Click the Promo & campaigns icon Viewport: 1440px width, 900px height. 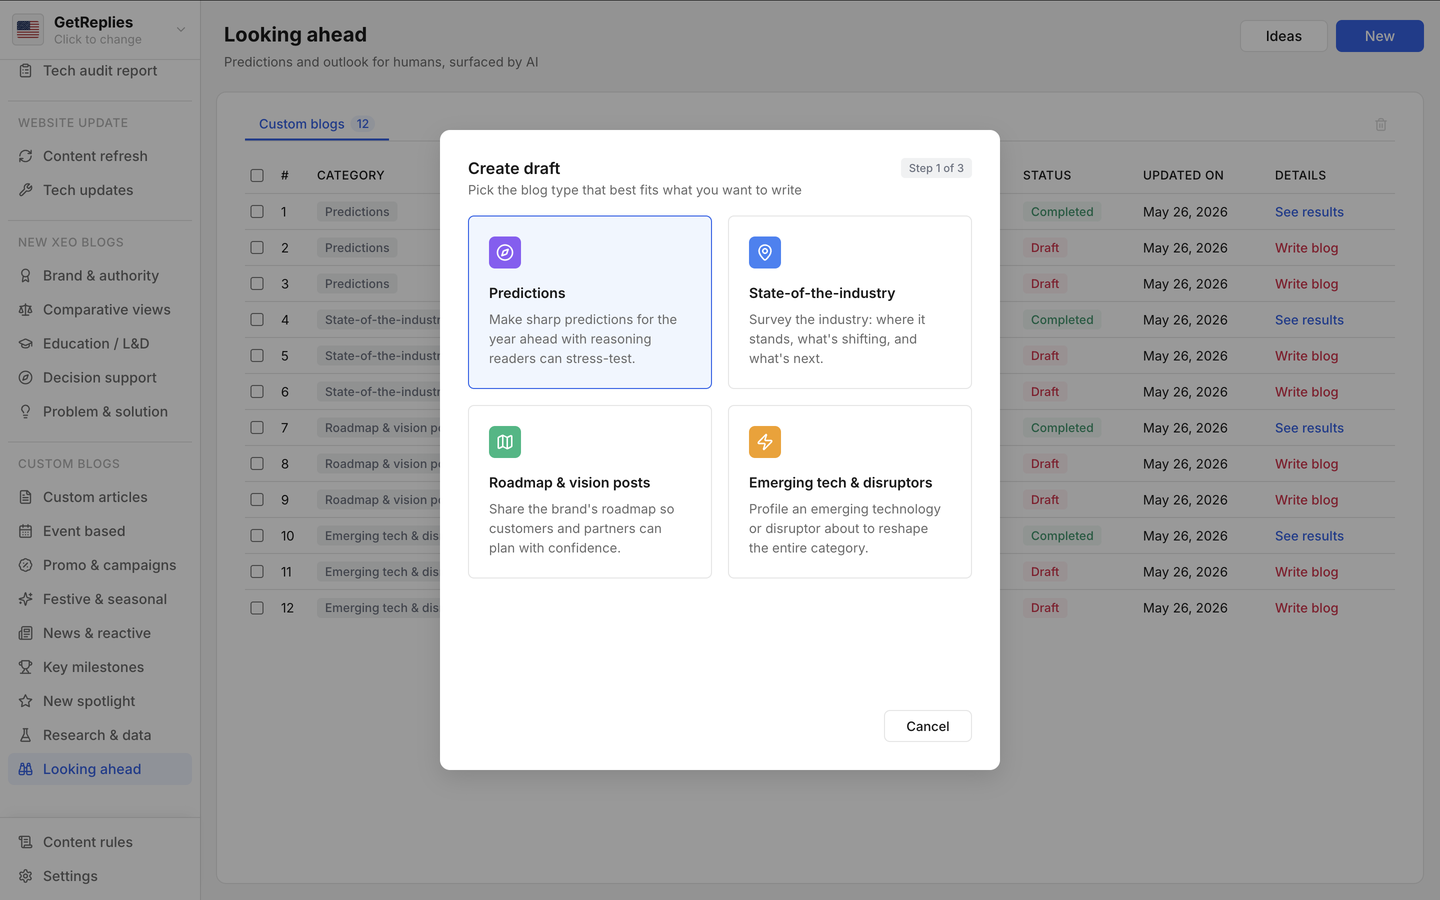point(26,565)
